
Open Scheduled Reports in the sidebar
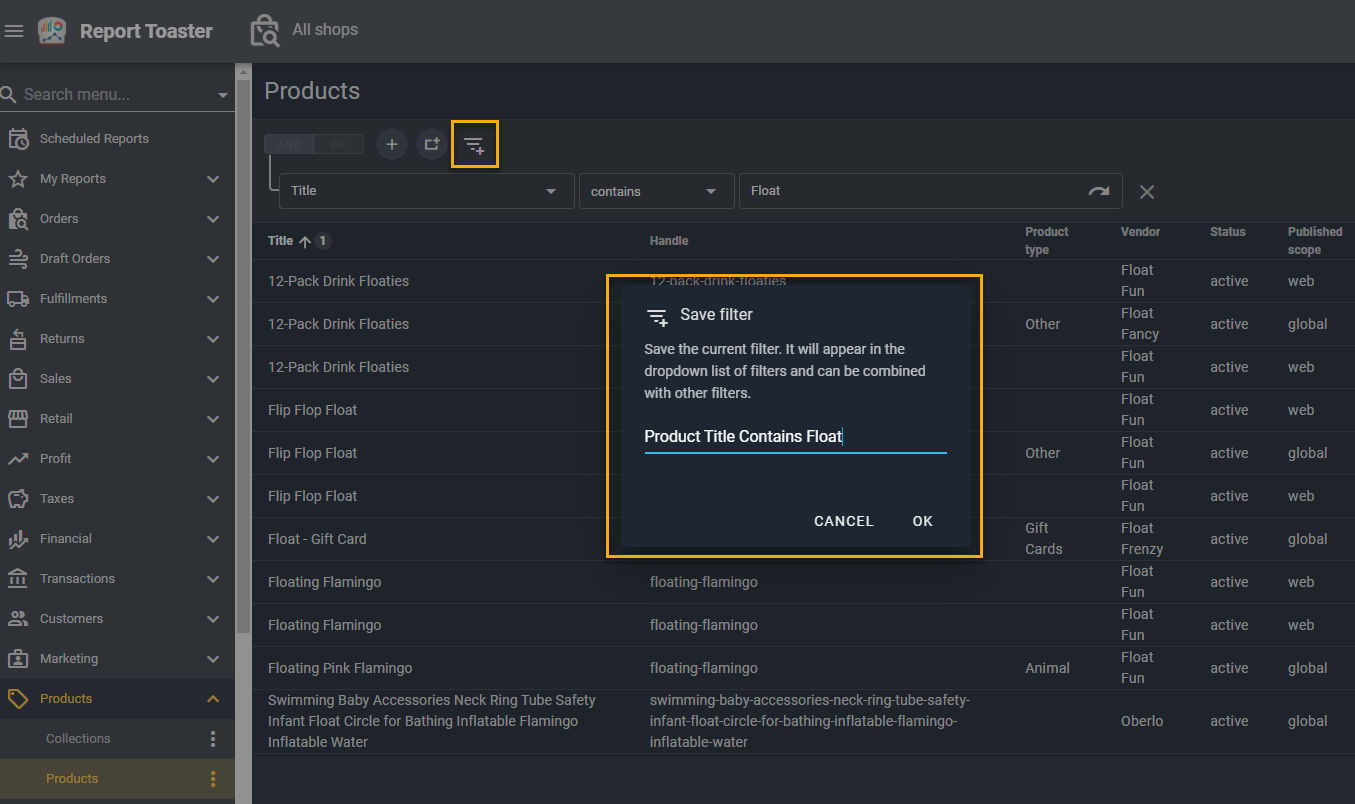(x=94, y=139)
